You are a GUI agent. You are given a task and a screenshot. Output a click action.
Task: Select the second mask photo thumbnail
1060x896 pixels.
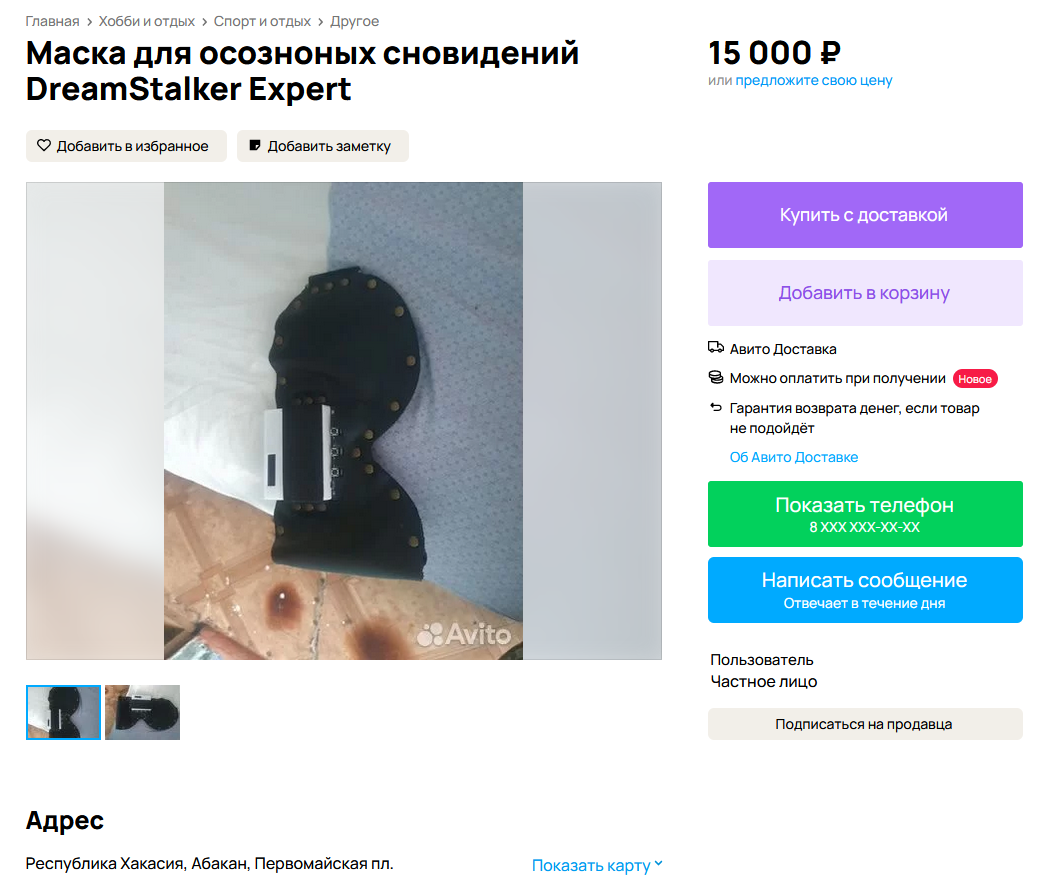(143, 712)
